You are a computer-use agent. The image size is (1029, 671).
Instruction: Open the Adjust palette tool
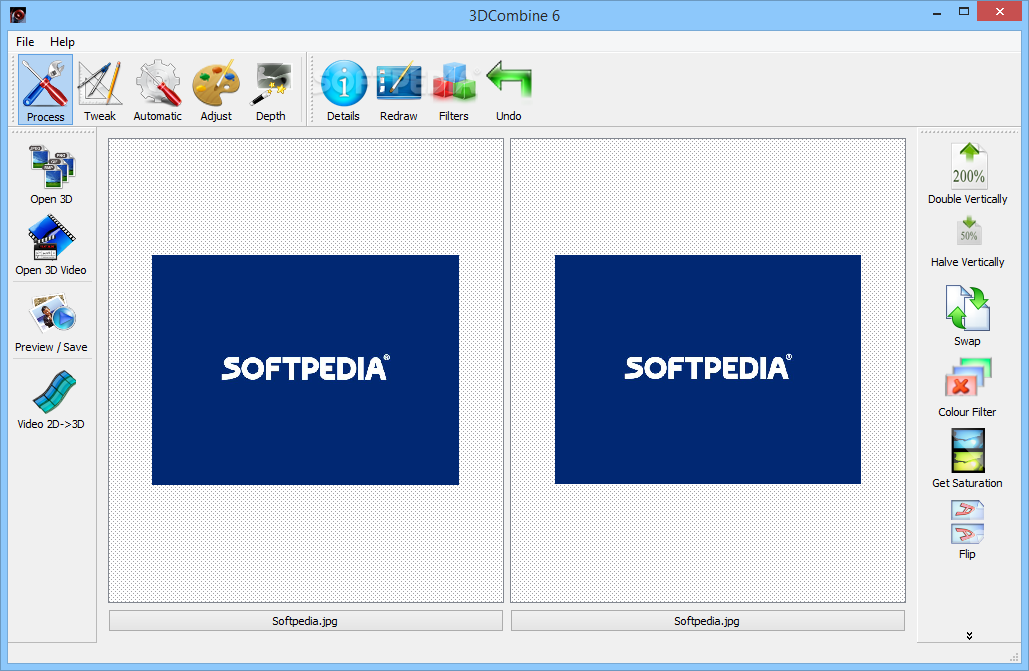[216, 90]
